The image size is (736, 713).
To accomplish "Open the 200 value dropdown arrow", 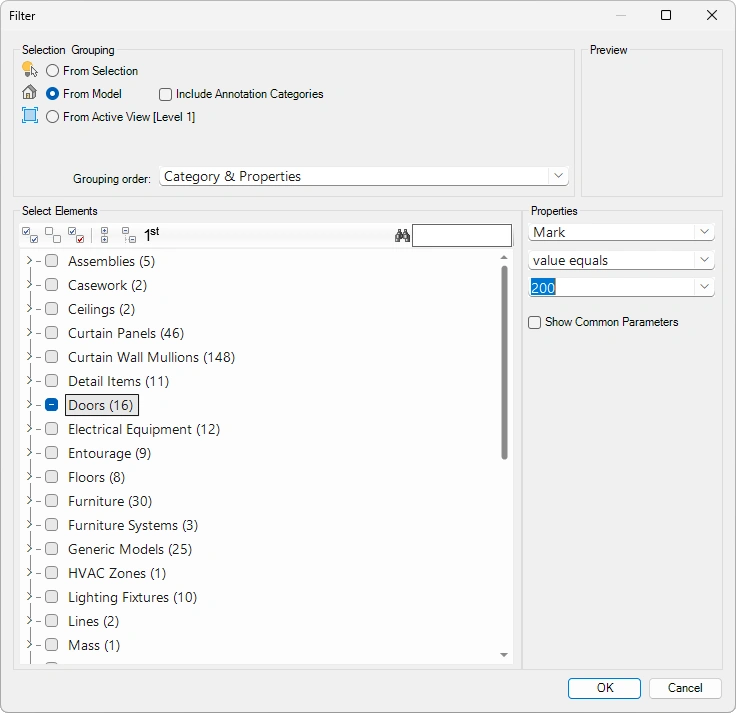I will (x=704, y=287).
